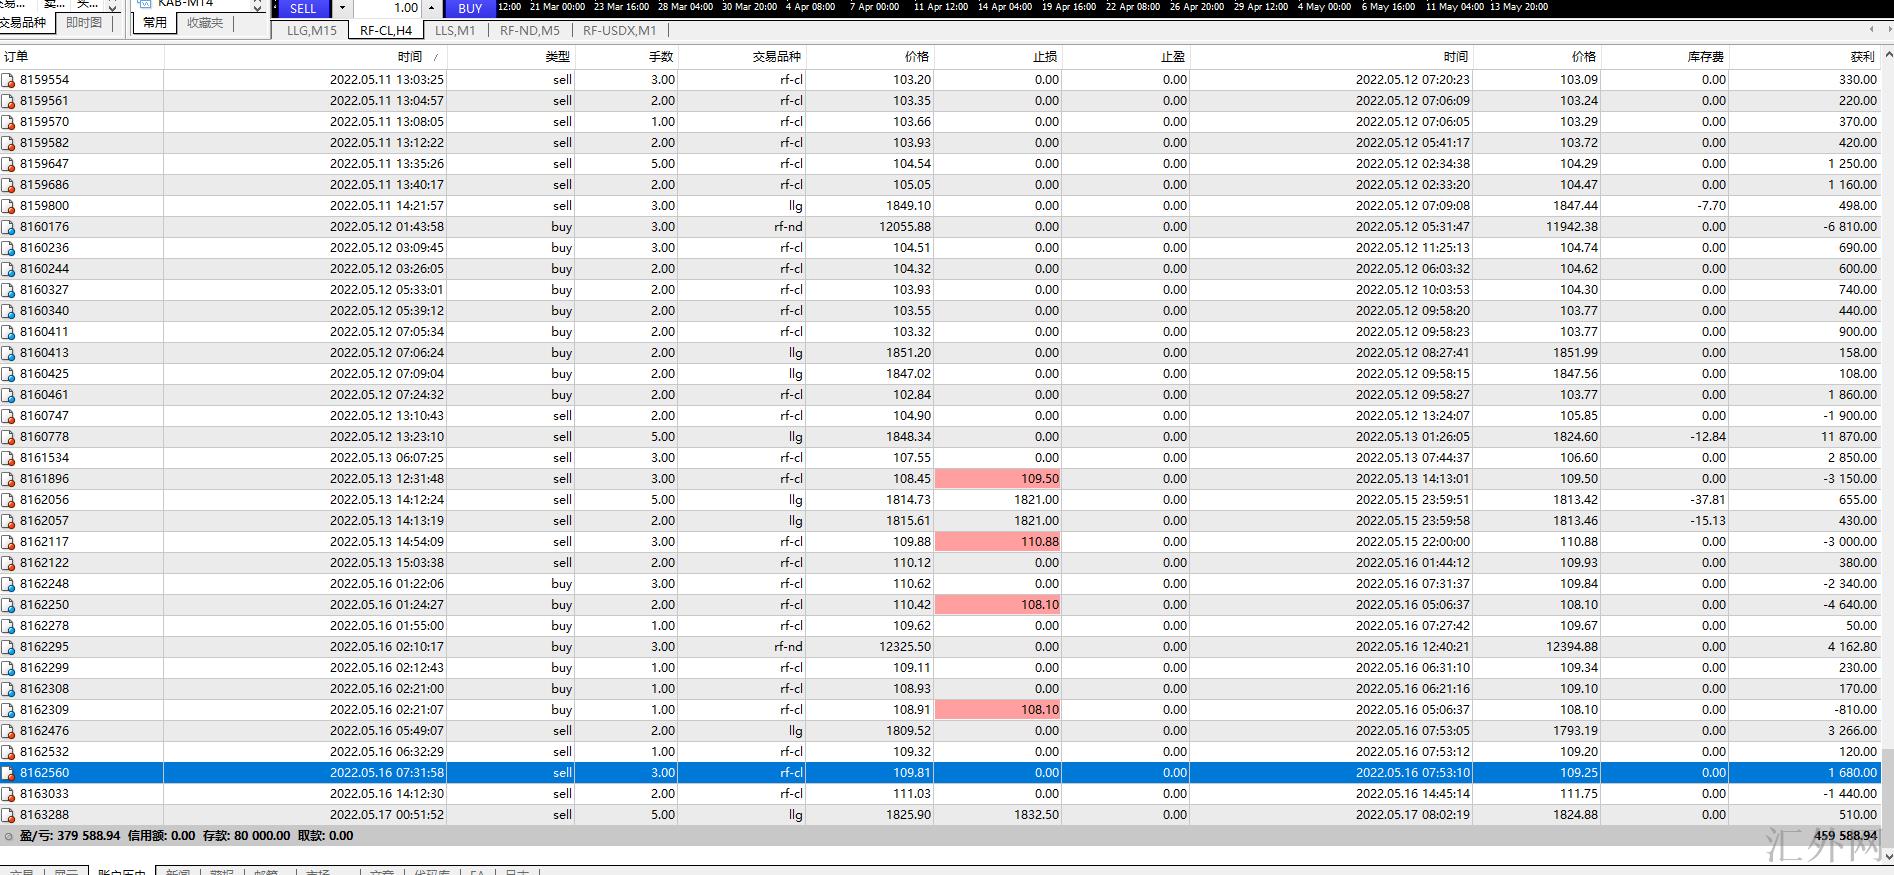Click the sell order icon beside 8159554
The height and width of the screenshot is (875, 1894).
pos(9,80)
